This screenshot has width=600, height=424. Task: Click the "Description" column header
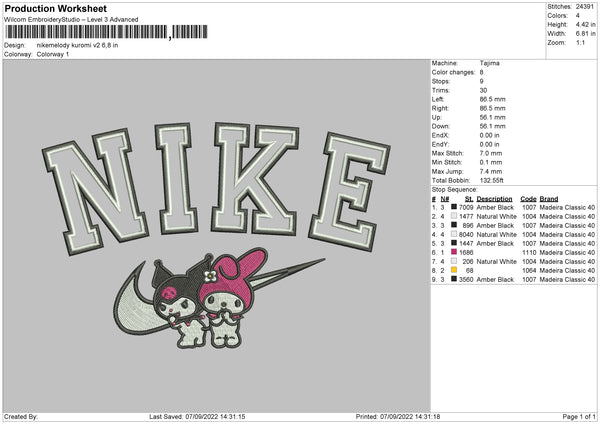[x=494, y=199]
